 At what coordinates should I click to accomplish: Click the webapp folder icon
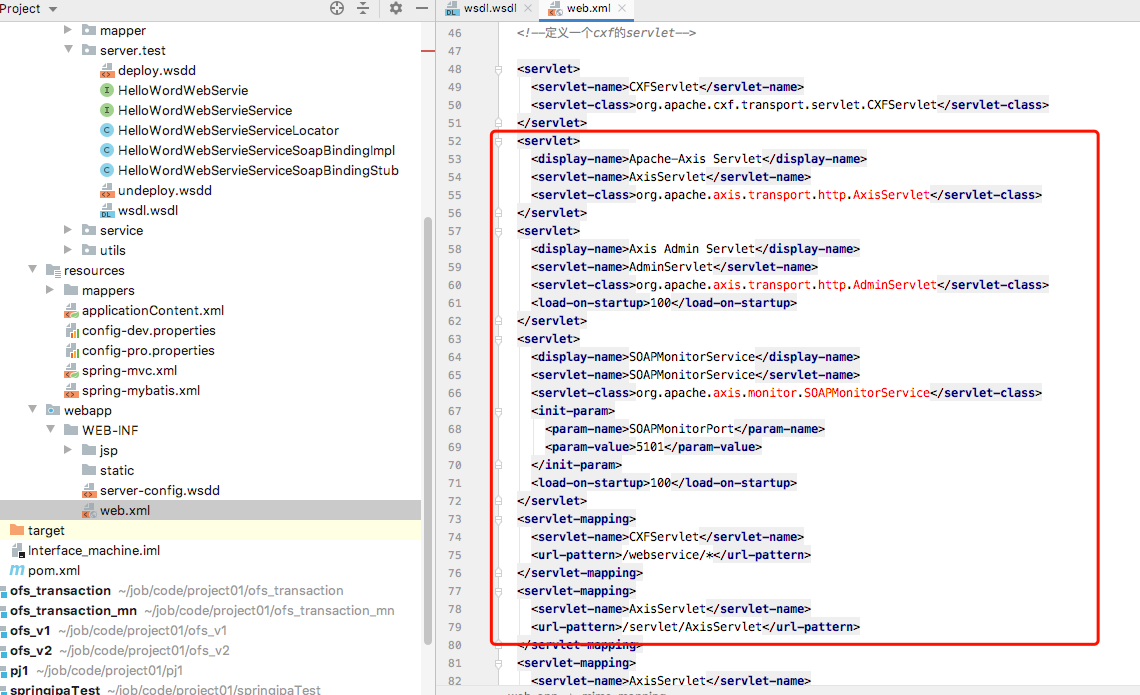coord(53,410)
